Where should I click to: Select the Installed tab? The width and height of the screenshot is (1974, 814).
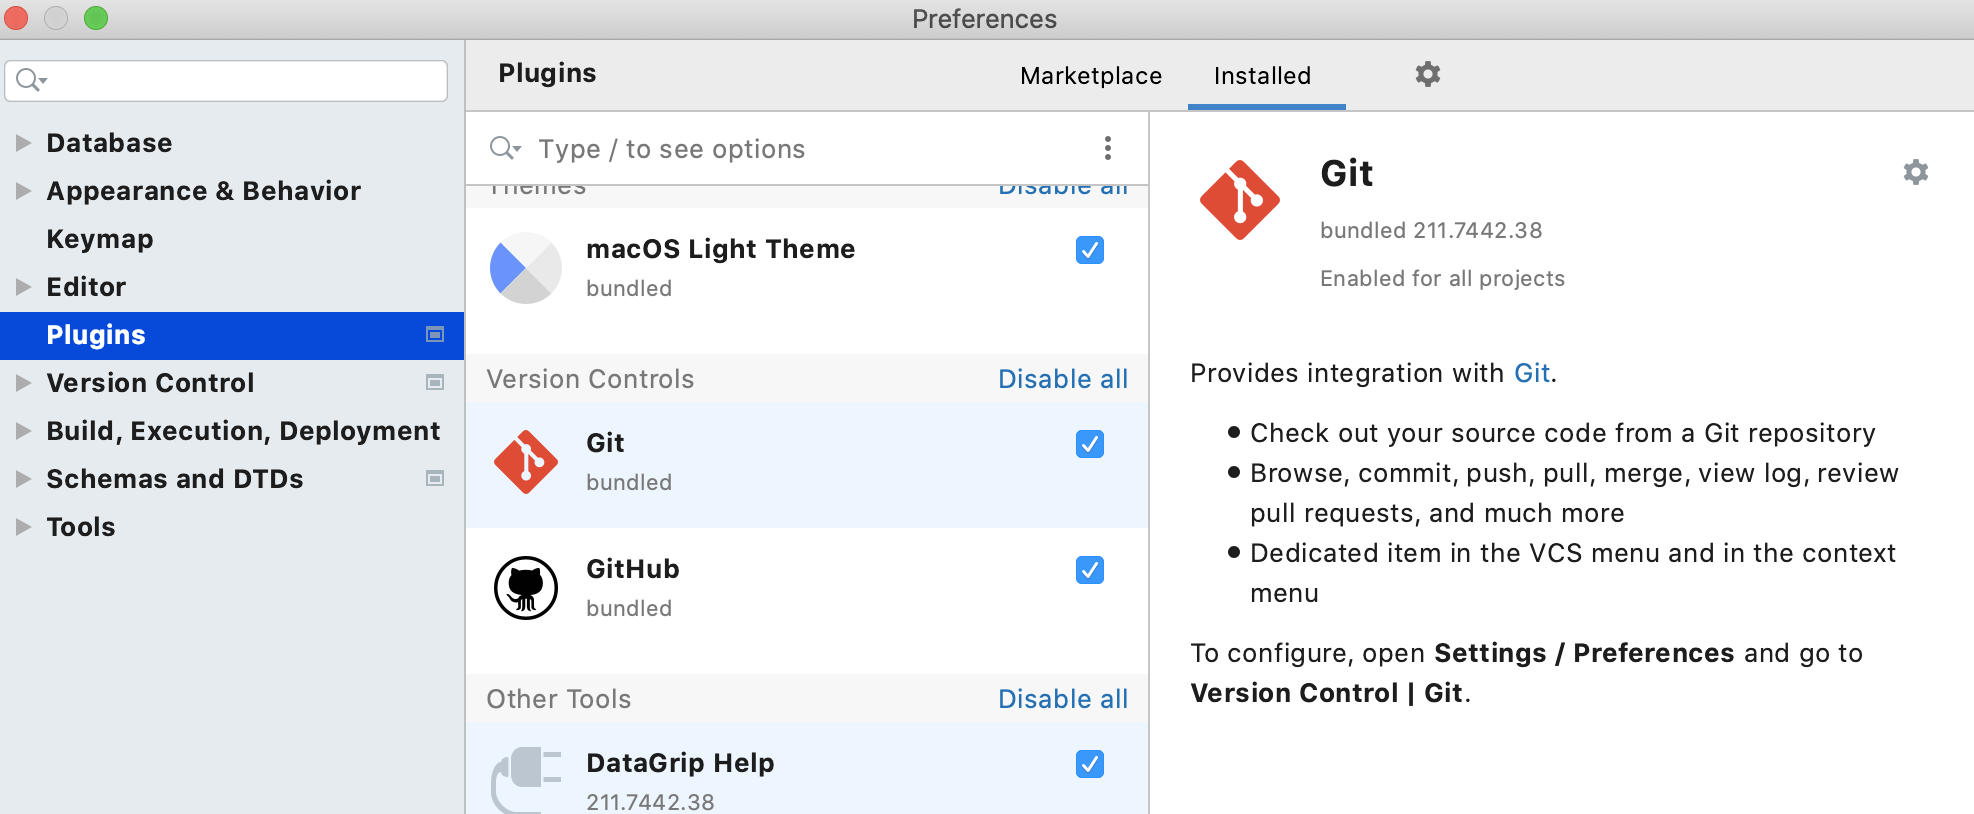(x=1262, y=76)
